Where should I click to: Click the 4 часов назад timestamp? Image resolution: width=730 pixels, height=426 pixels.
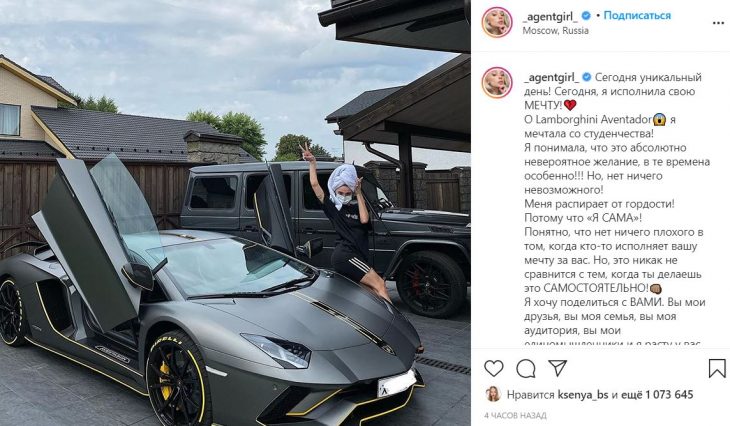pos(515,415)
